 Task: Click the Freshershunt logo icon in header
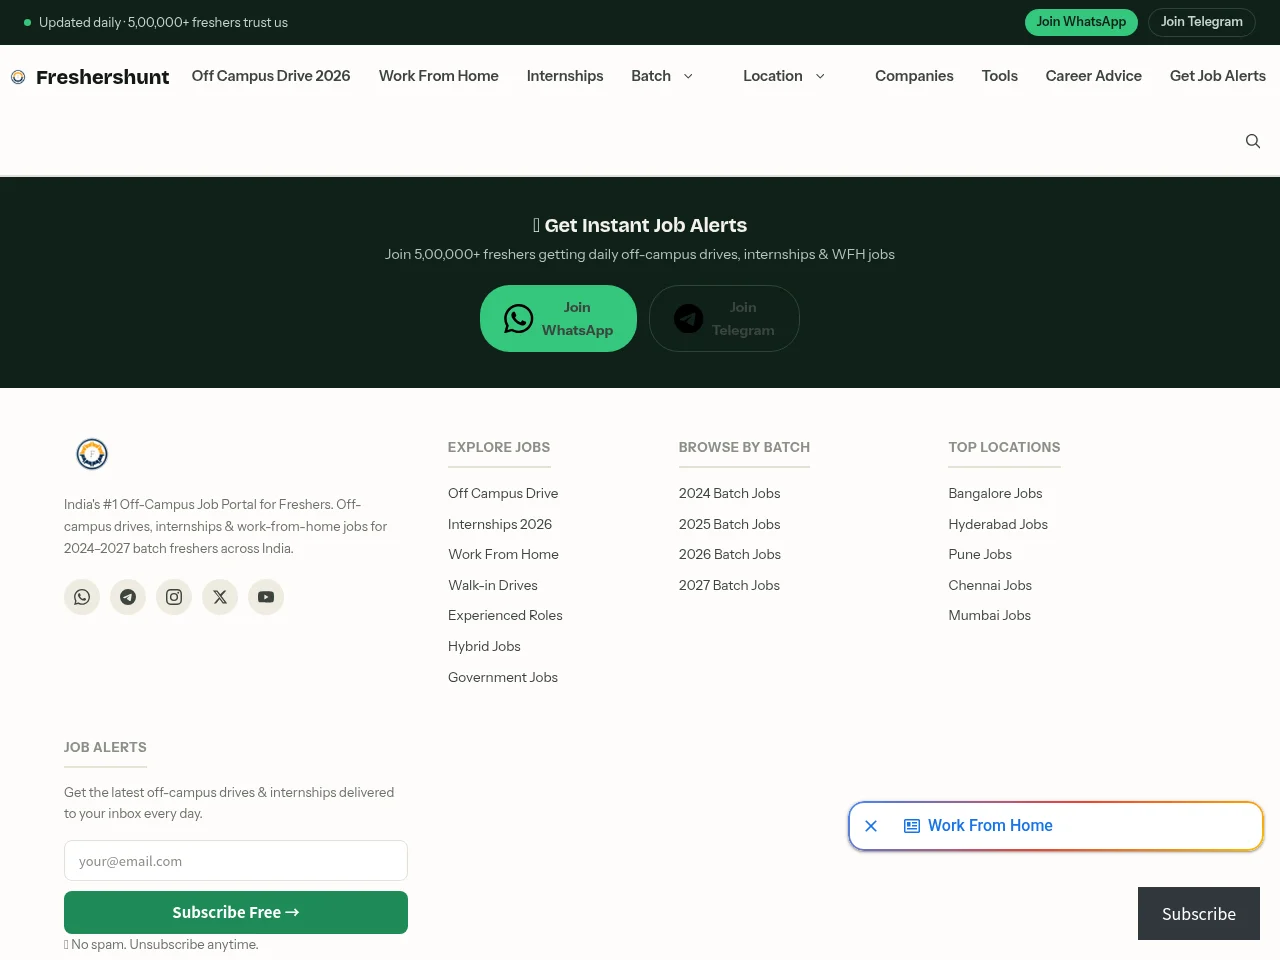pyautogui.click(x=18, y=77)
